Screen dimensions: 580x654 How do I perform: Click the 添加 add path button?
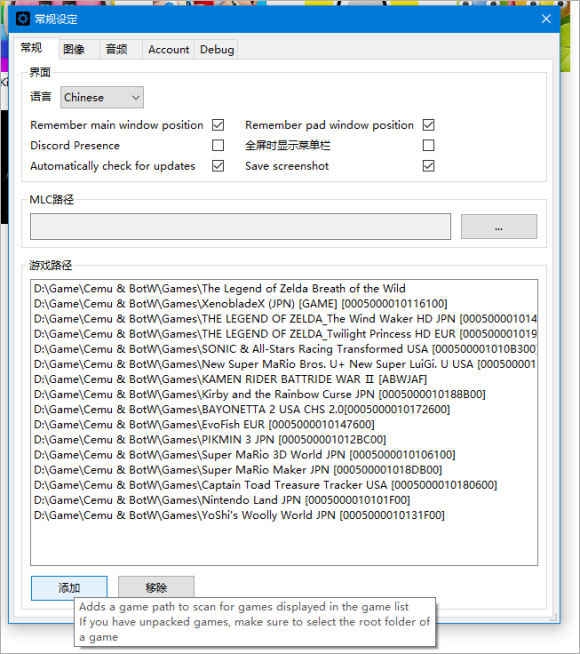coord(69,588)
